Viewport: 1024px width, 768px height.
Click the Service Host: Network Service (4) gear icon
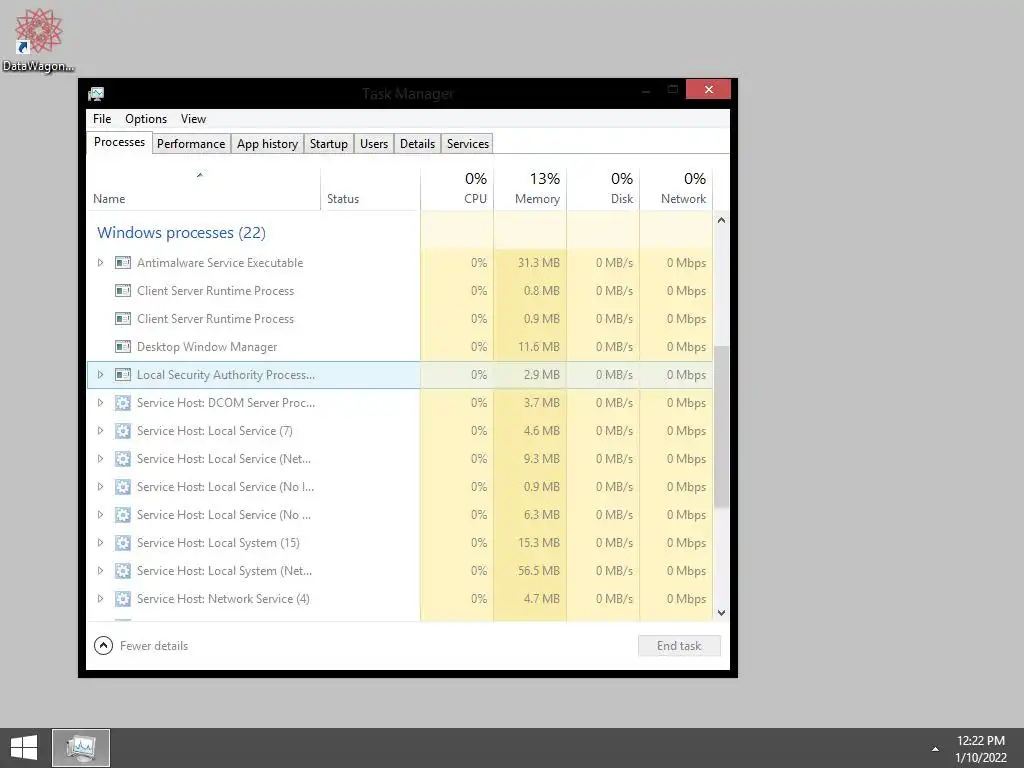pos(123,599)
